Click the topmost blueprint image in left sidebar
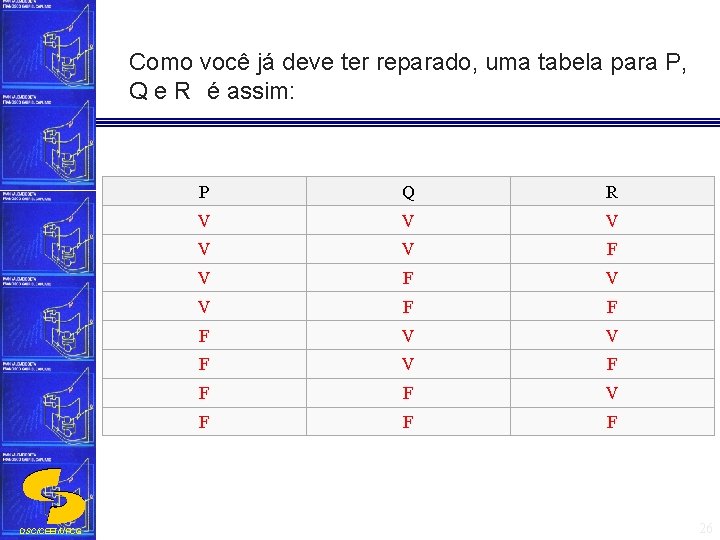Screen dimensions: 720x540 (x=48, y=50)
